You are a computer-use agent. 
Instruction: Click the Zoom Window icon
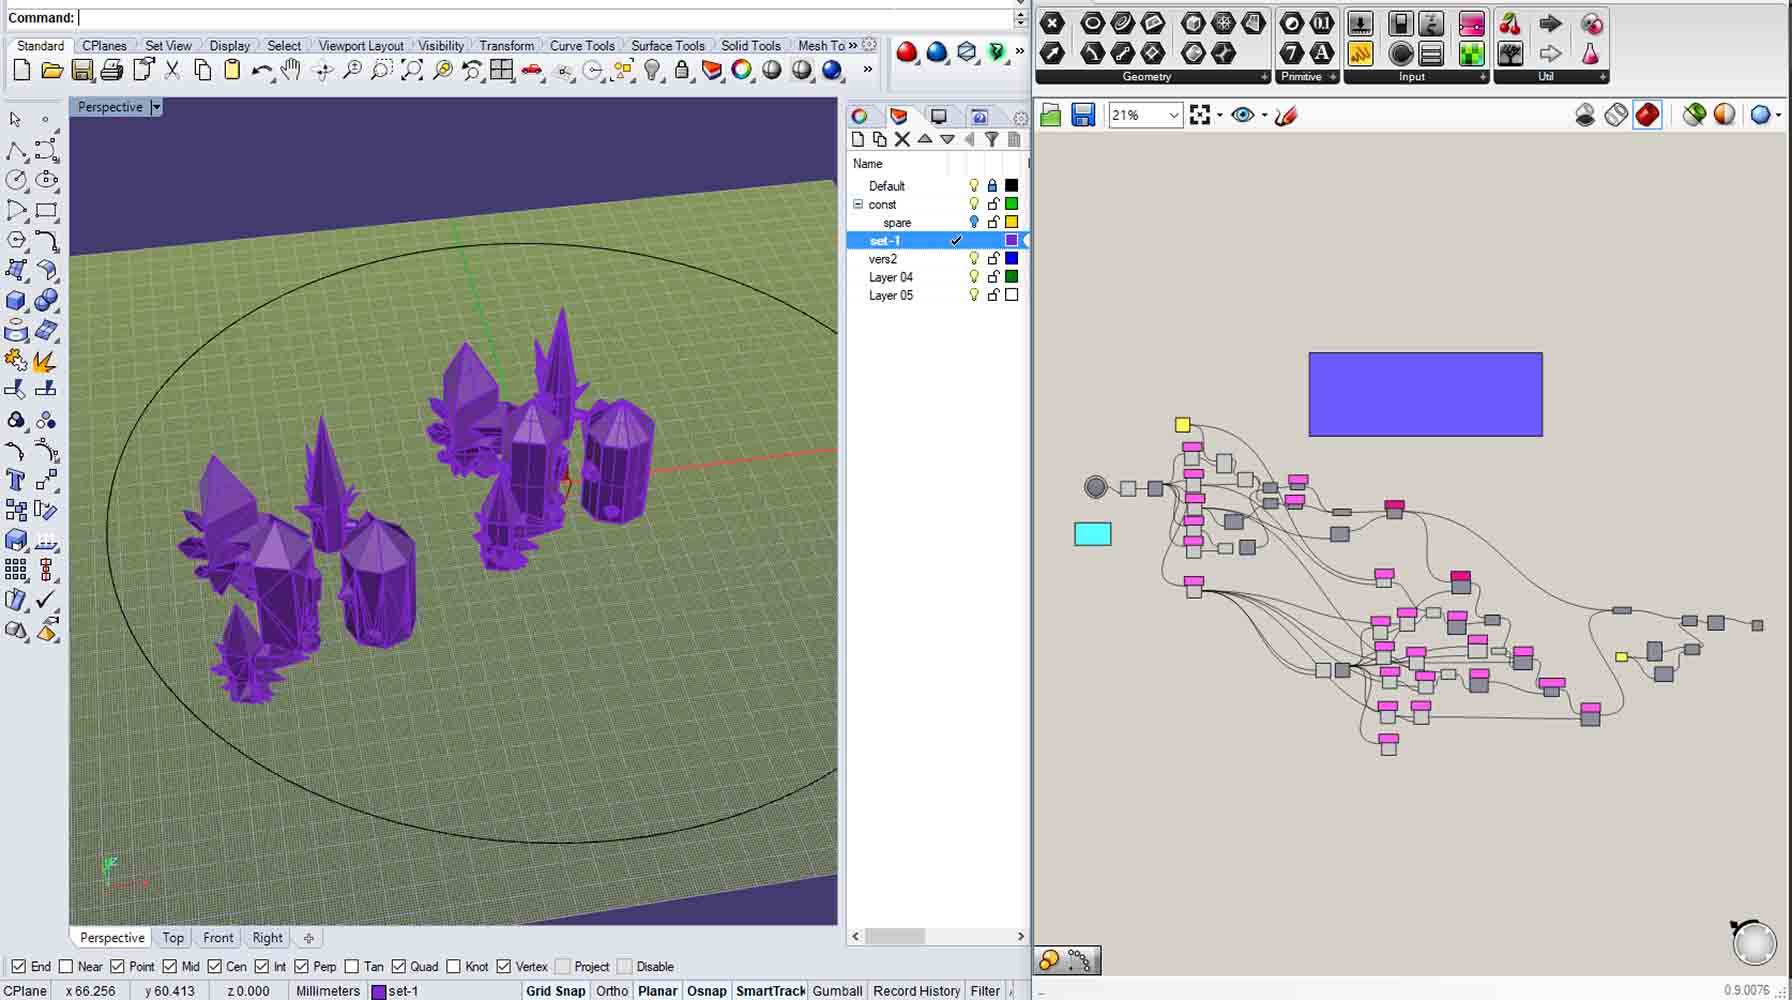[x=382, y=70]
